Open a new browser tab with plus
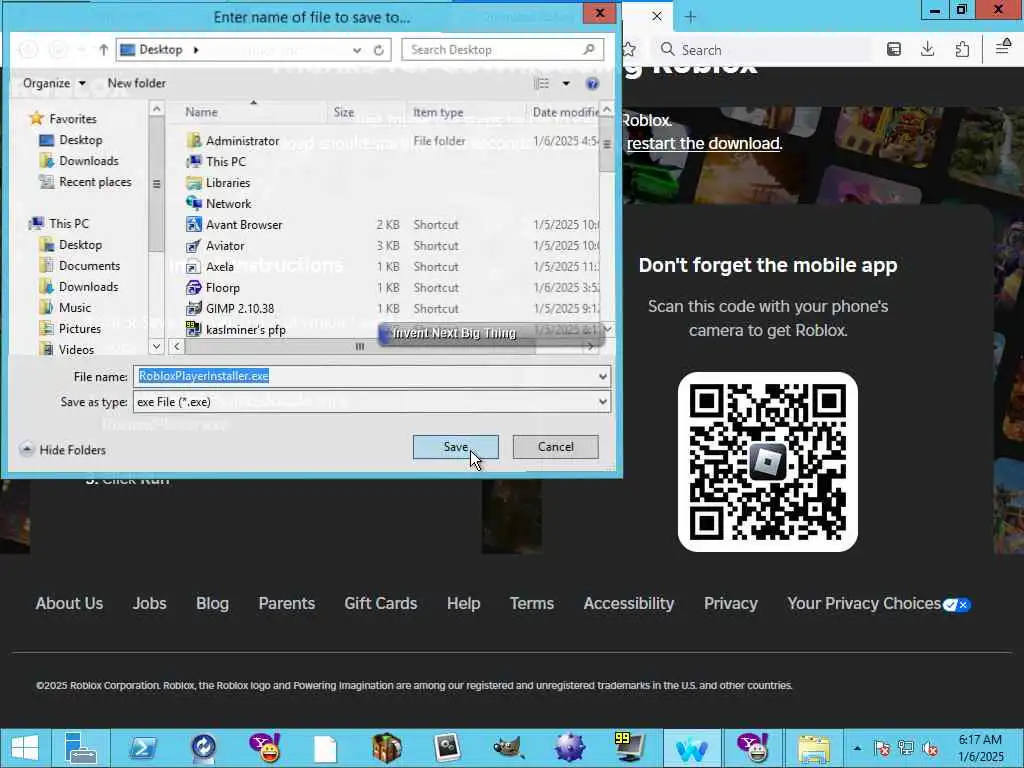 tap(690, 17)
